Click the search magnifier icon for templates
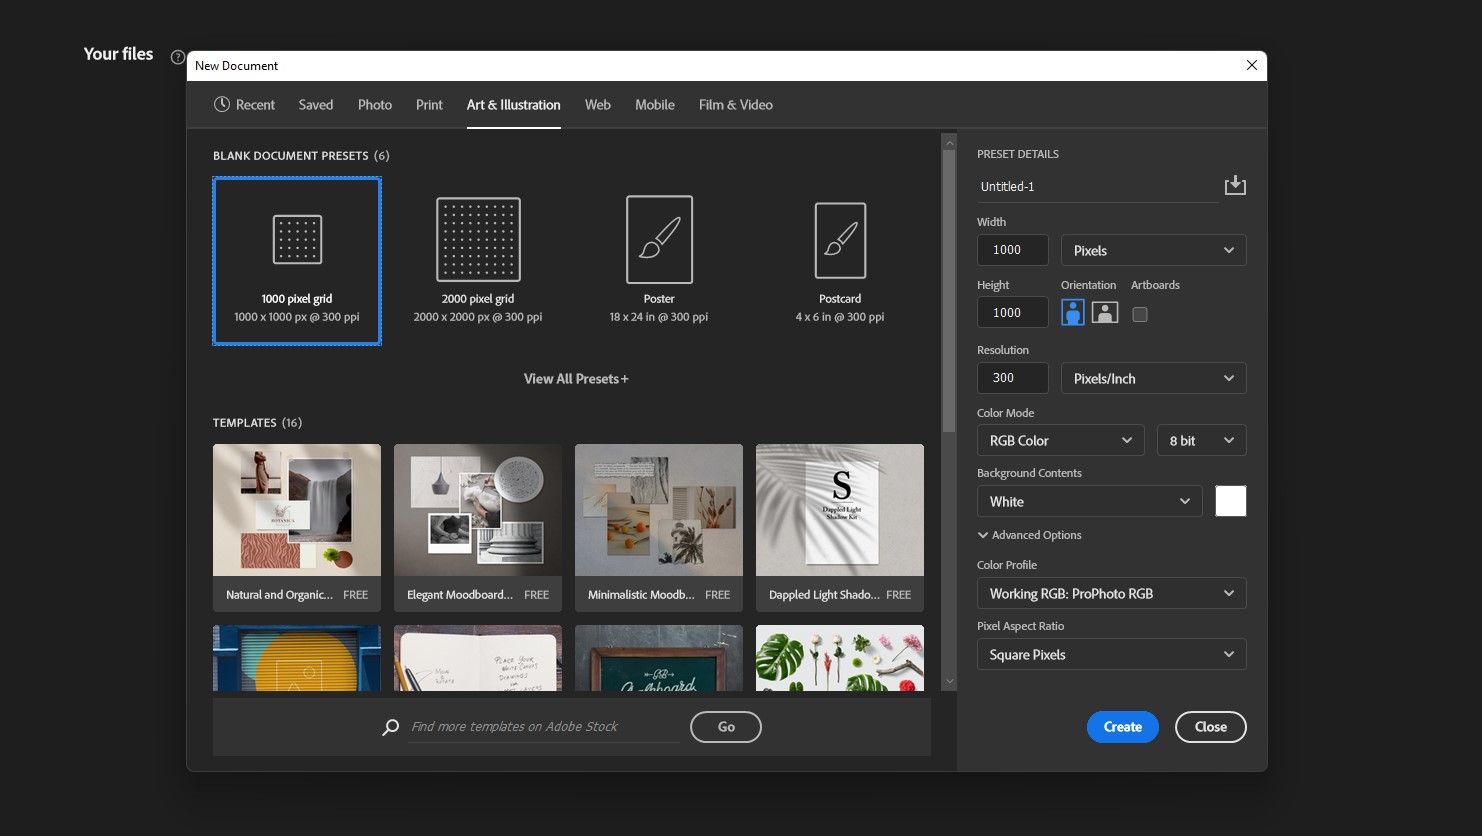The image size is (1482, 836). (x=391, y=727)
